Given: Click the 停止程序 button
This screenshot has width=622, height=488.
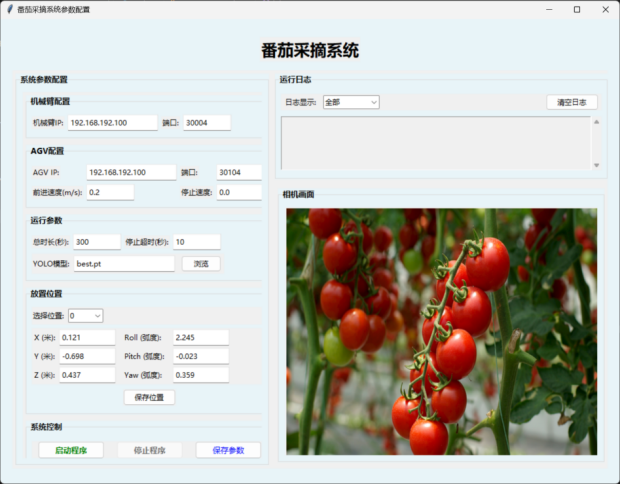Looking at the screenshot, I should pyautogui.click(x=149, y=450).
